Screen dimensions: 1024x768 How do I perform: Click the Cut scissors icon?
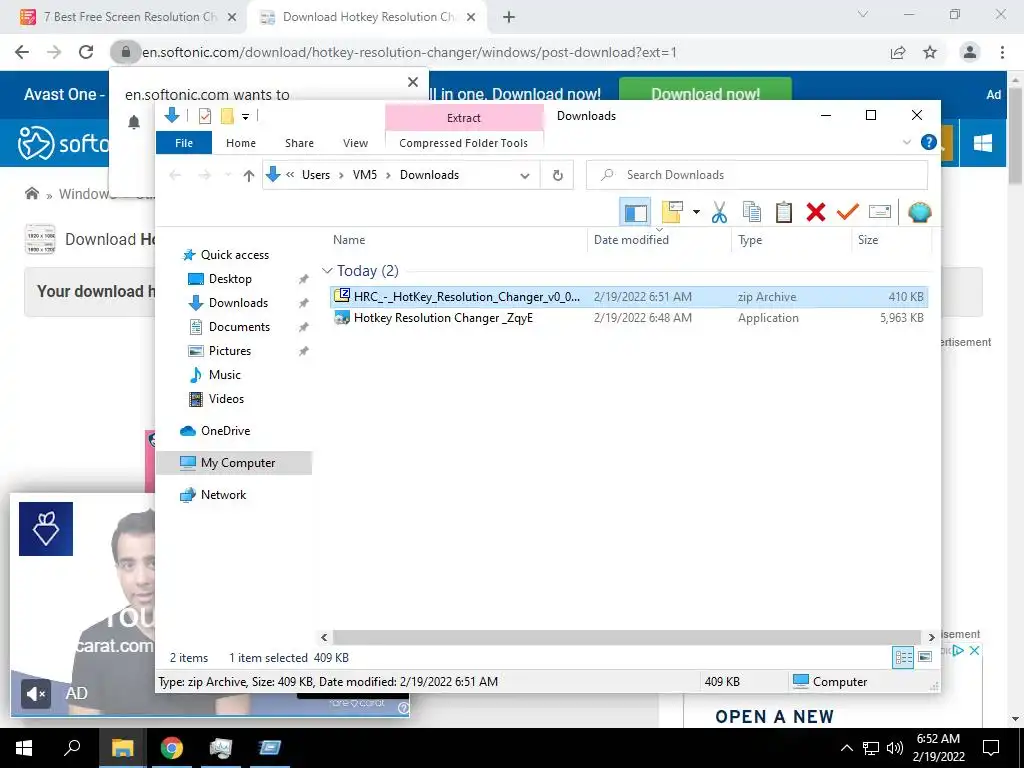click(x=720, y=212)
